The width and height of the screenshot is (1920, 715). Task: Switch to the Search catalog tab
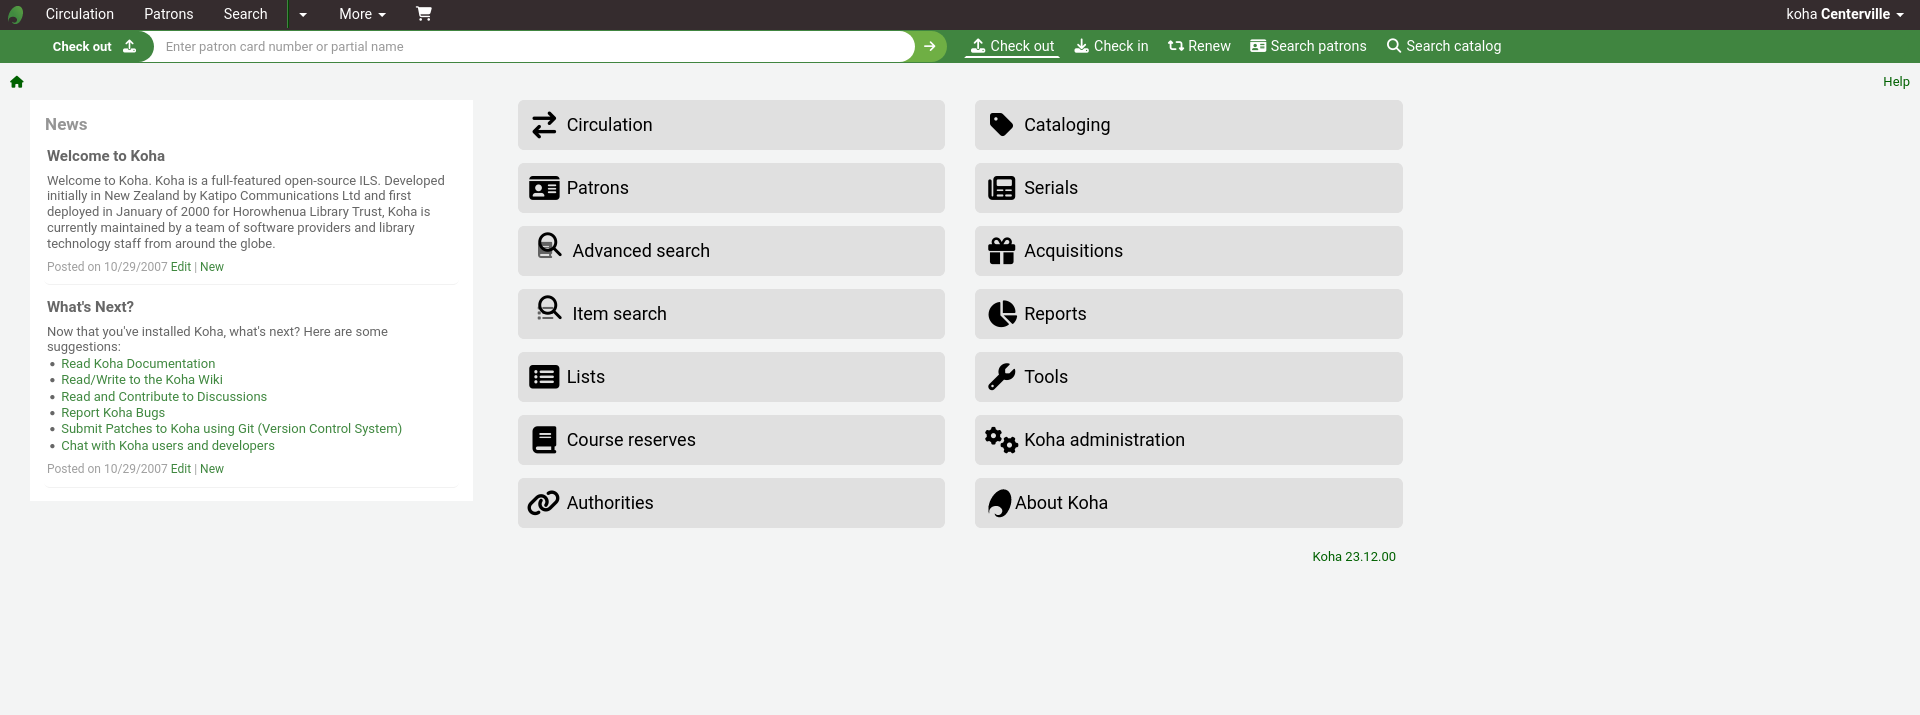click(1443, 46)
